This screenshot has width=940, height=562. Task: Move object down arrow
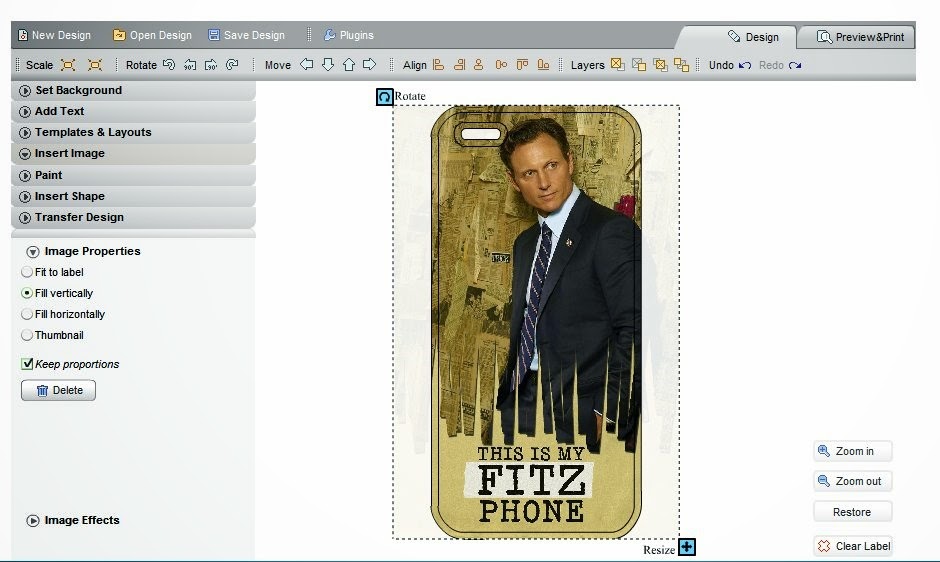[x=327, y=64]
